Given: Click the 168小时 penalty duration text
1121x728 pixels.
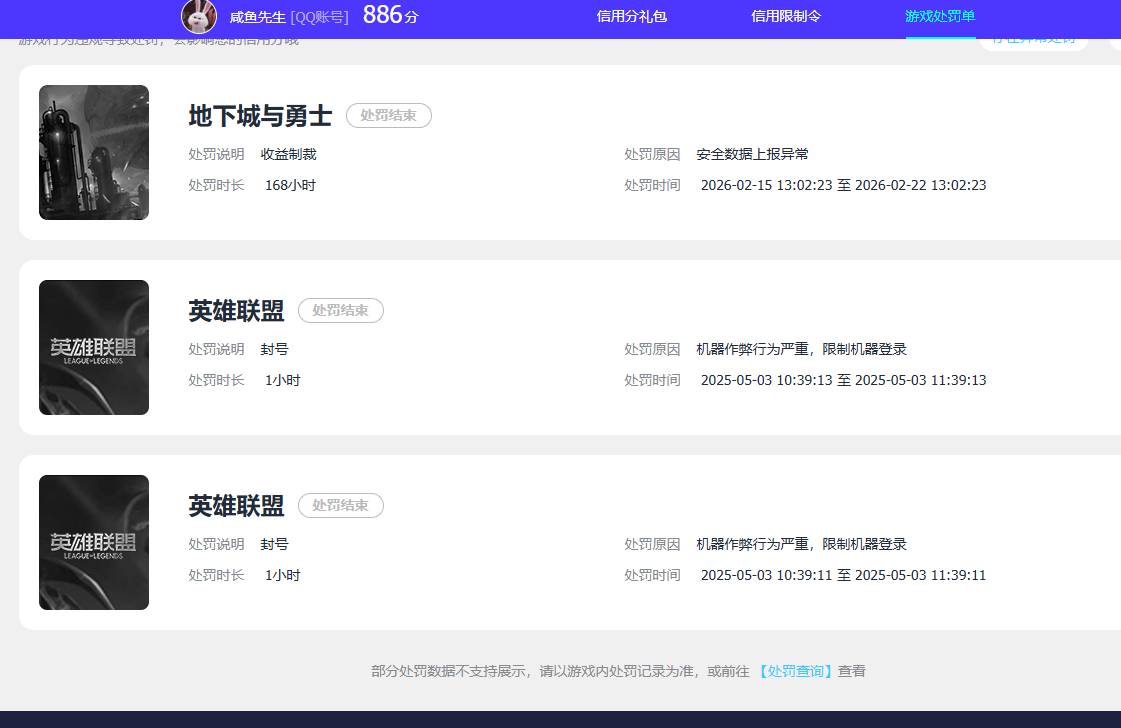Looking at the screenshot, I should tap(290, 185).
